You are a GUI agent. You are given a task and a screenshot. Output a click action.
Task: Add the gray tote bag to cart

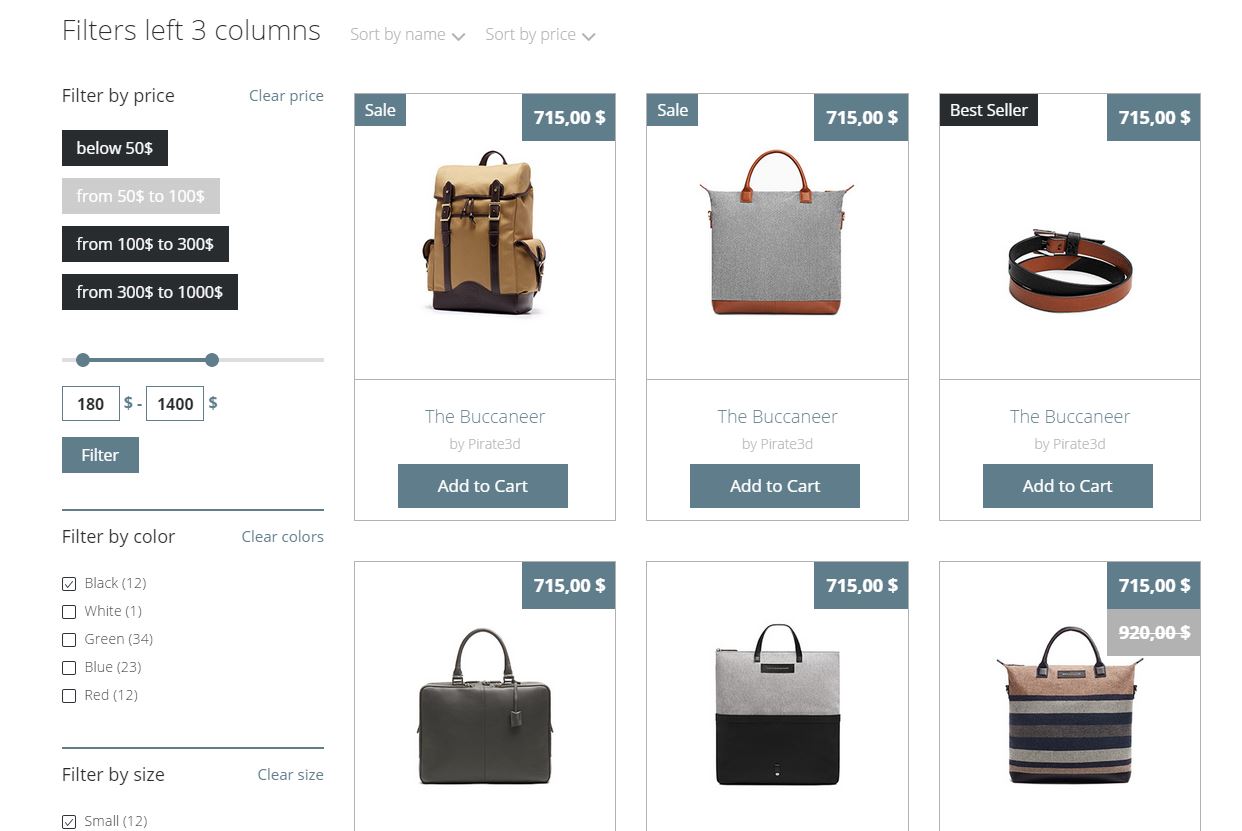[775, 486]
